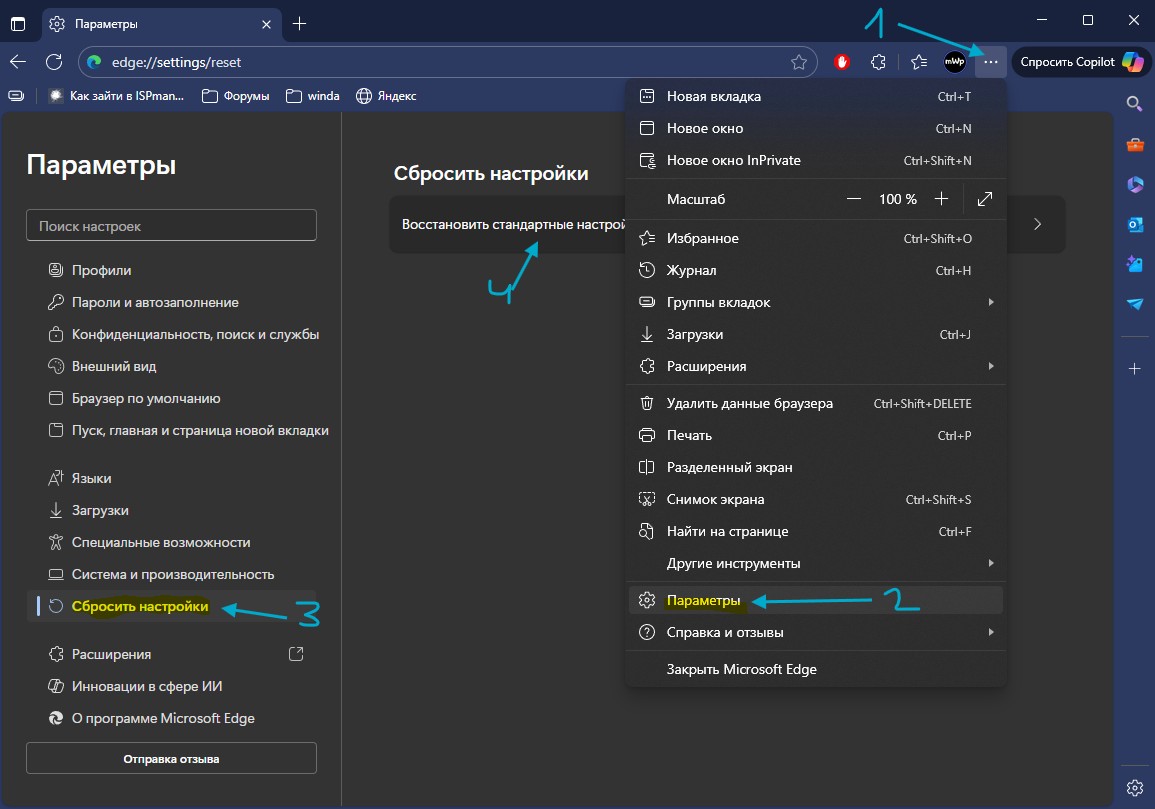Click the Отправка отзыва button

tap(171, 759)
